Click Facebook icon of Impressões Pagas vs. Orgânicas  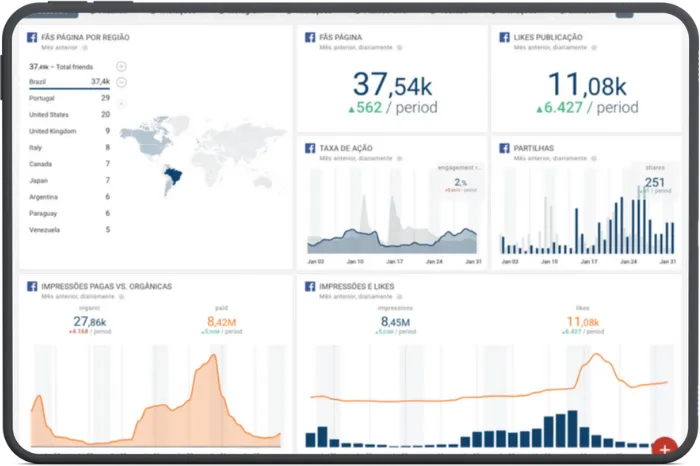coord(32,286)
